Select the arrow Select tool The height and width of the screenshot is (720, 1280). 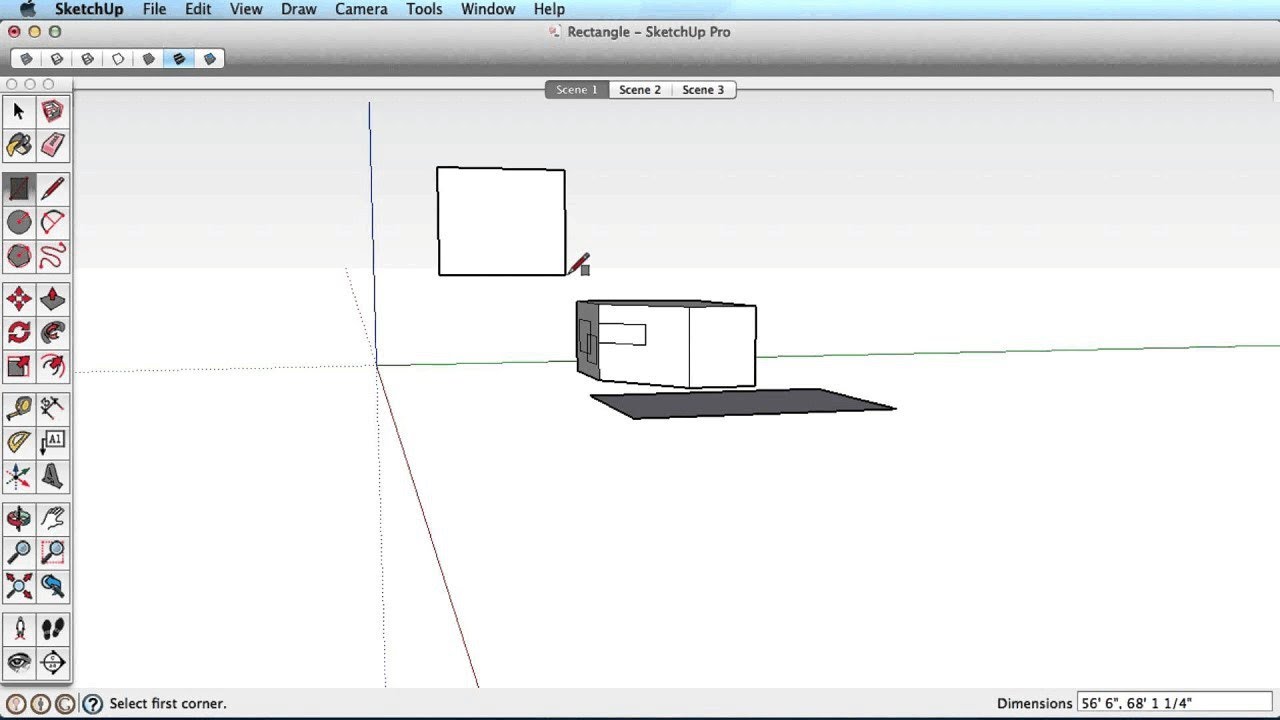19,111
